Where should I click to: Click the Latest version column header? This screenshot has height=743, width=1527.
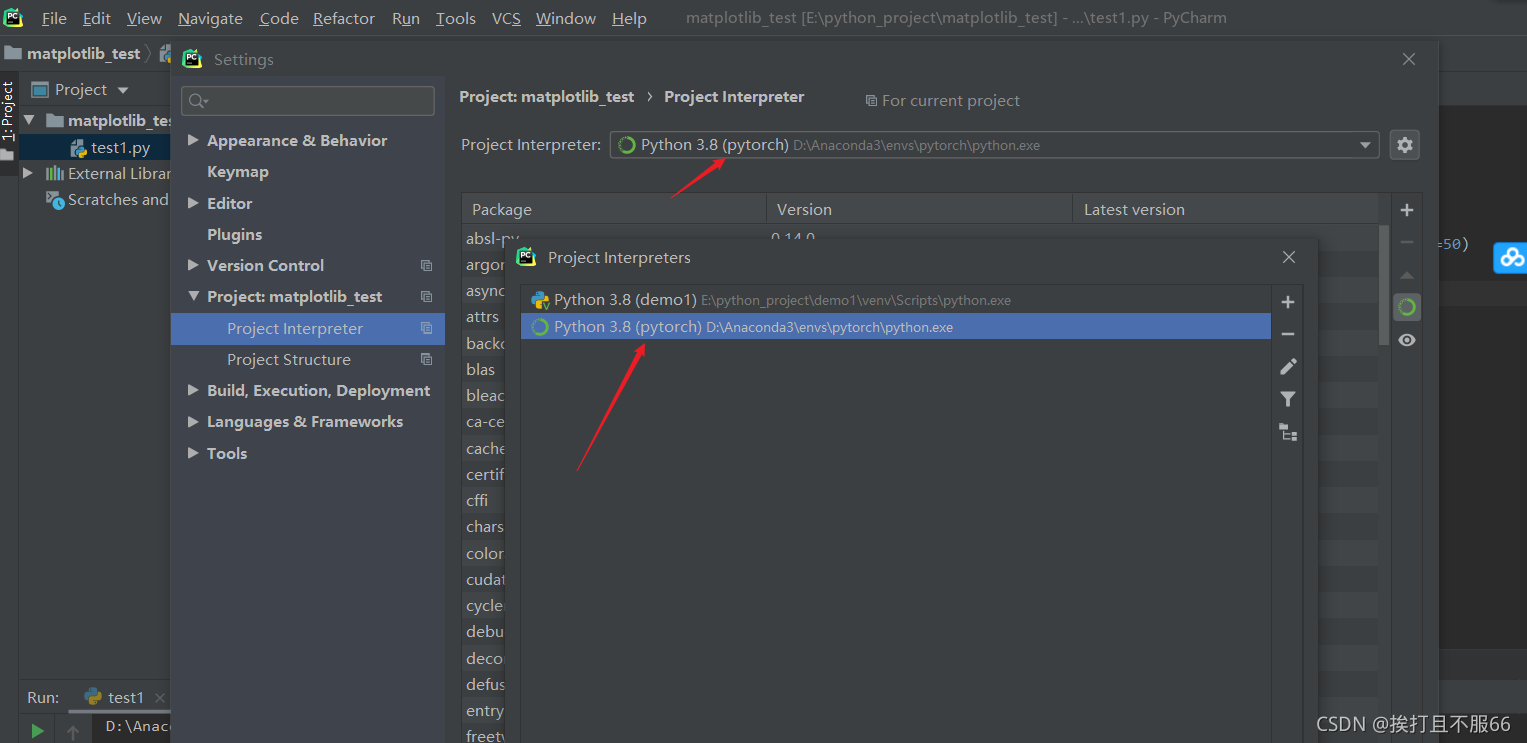[1225, 209]
